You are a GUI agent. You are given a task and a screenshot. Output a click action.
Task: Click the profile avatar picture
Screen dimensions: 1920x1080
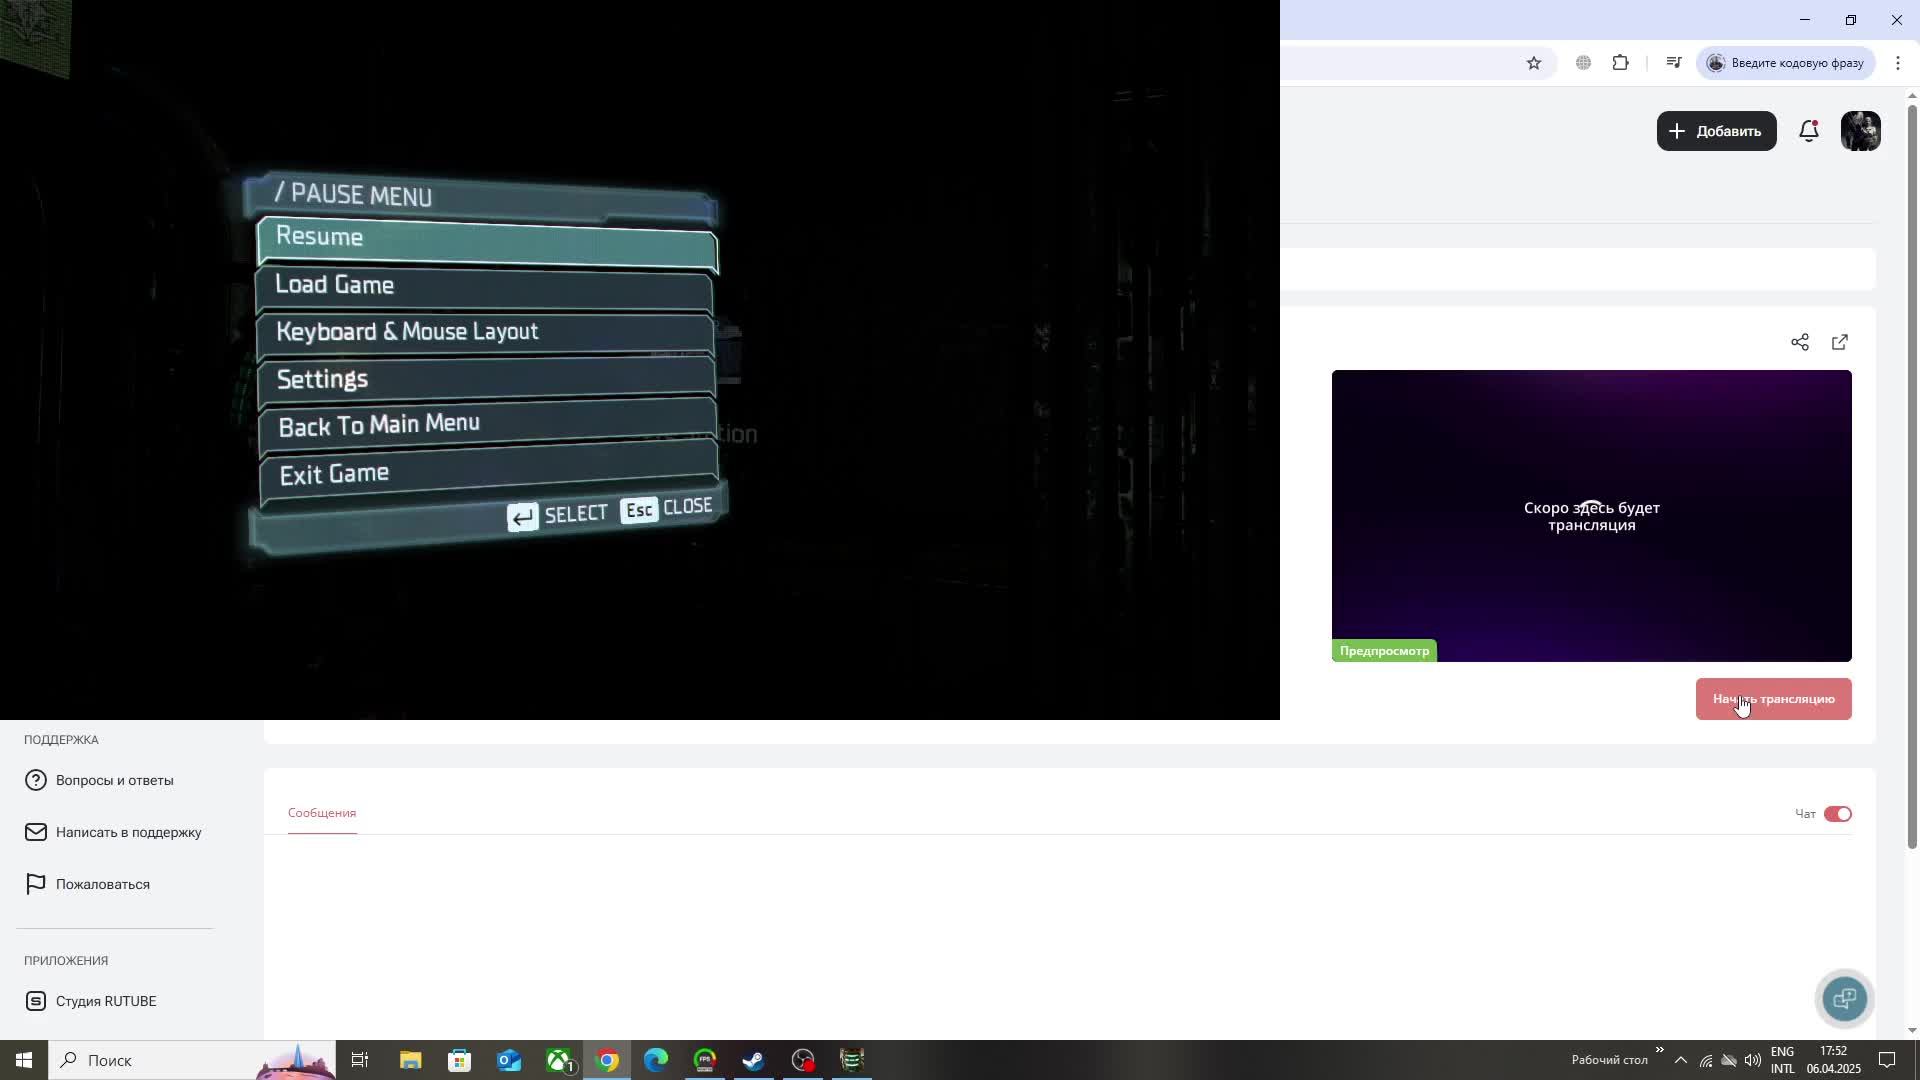1860,131
